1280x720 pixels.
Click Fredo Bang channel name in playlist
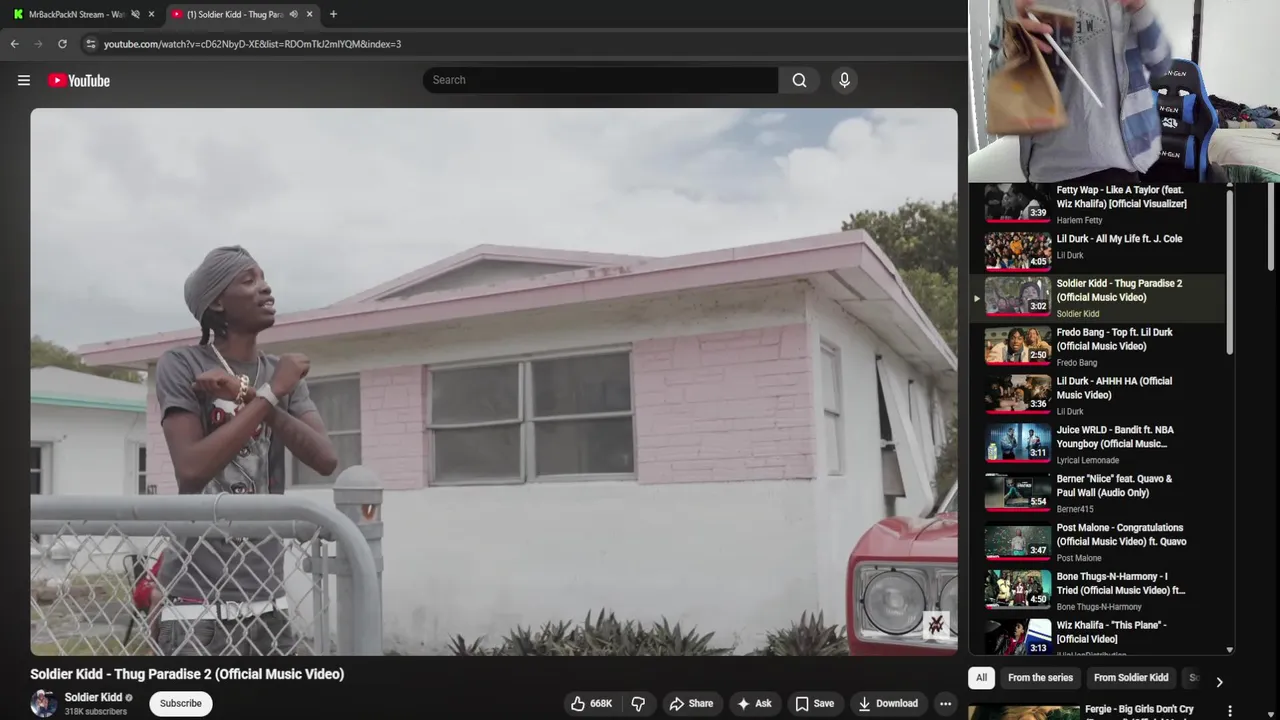(1077, 363)
